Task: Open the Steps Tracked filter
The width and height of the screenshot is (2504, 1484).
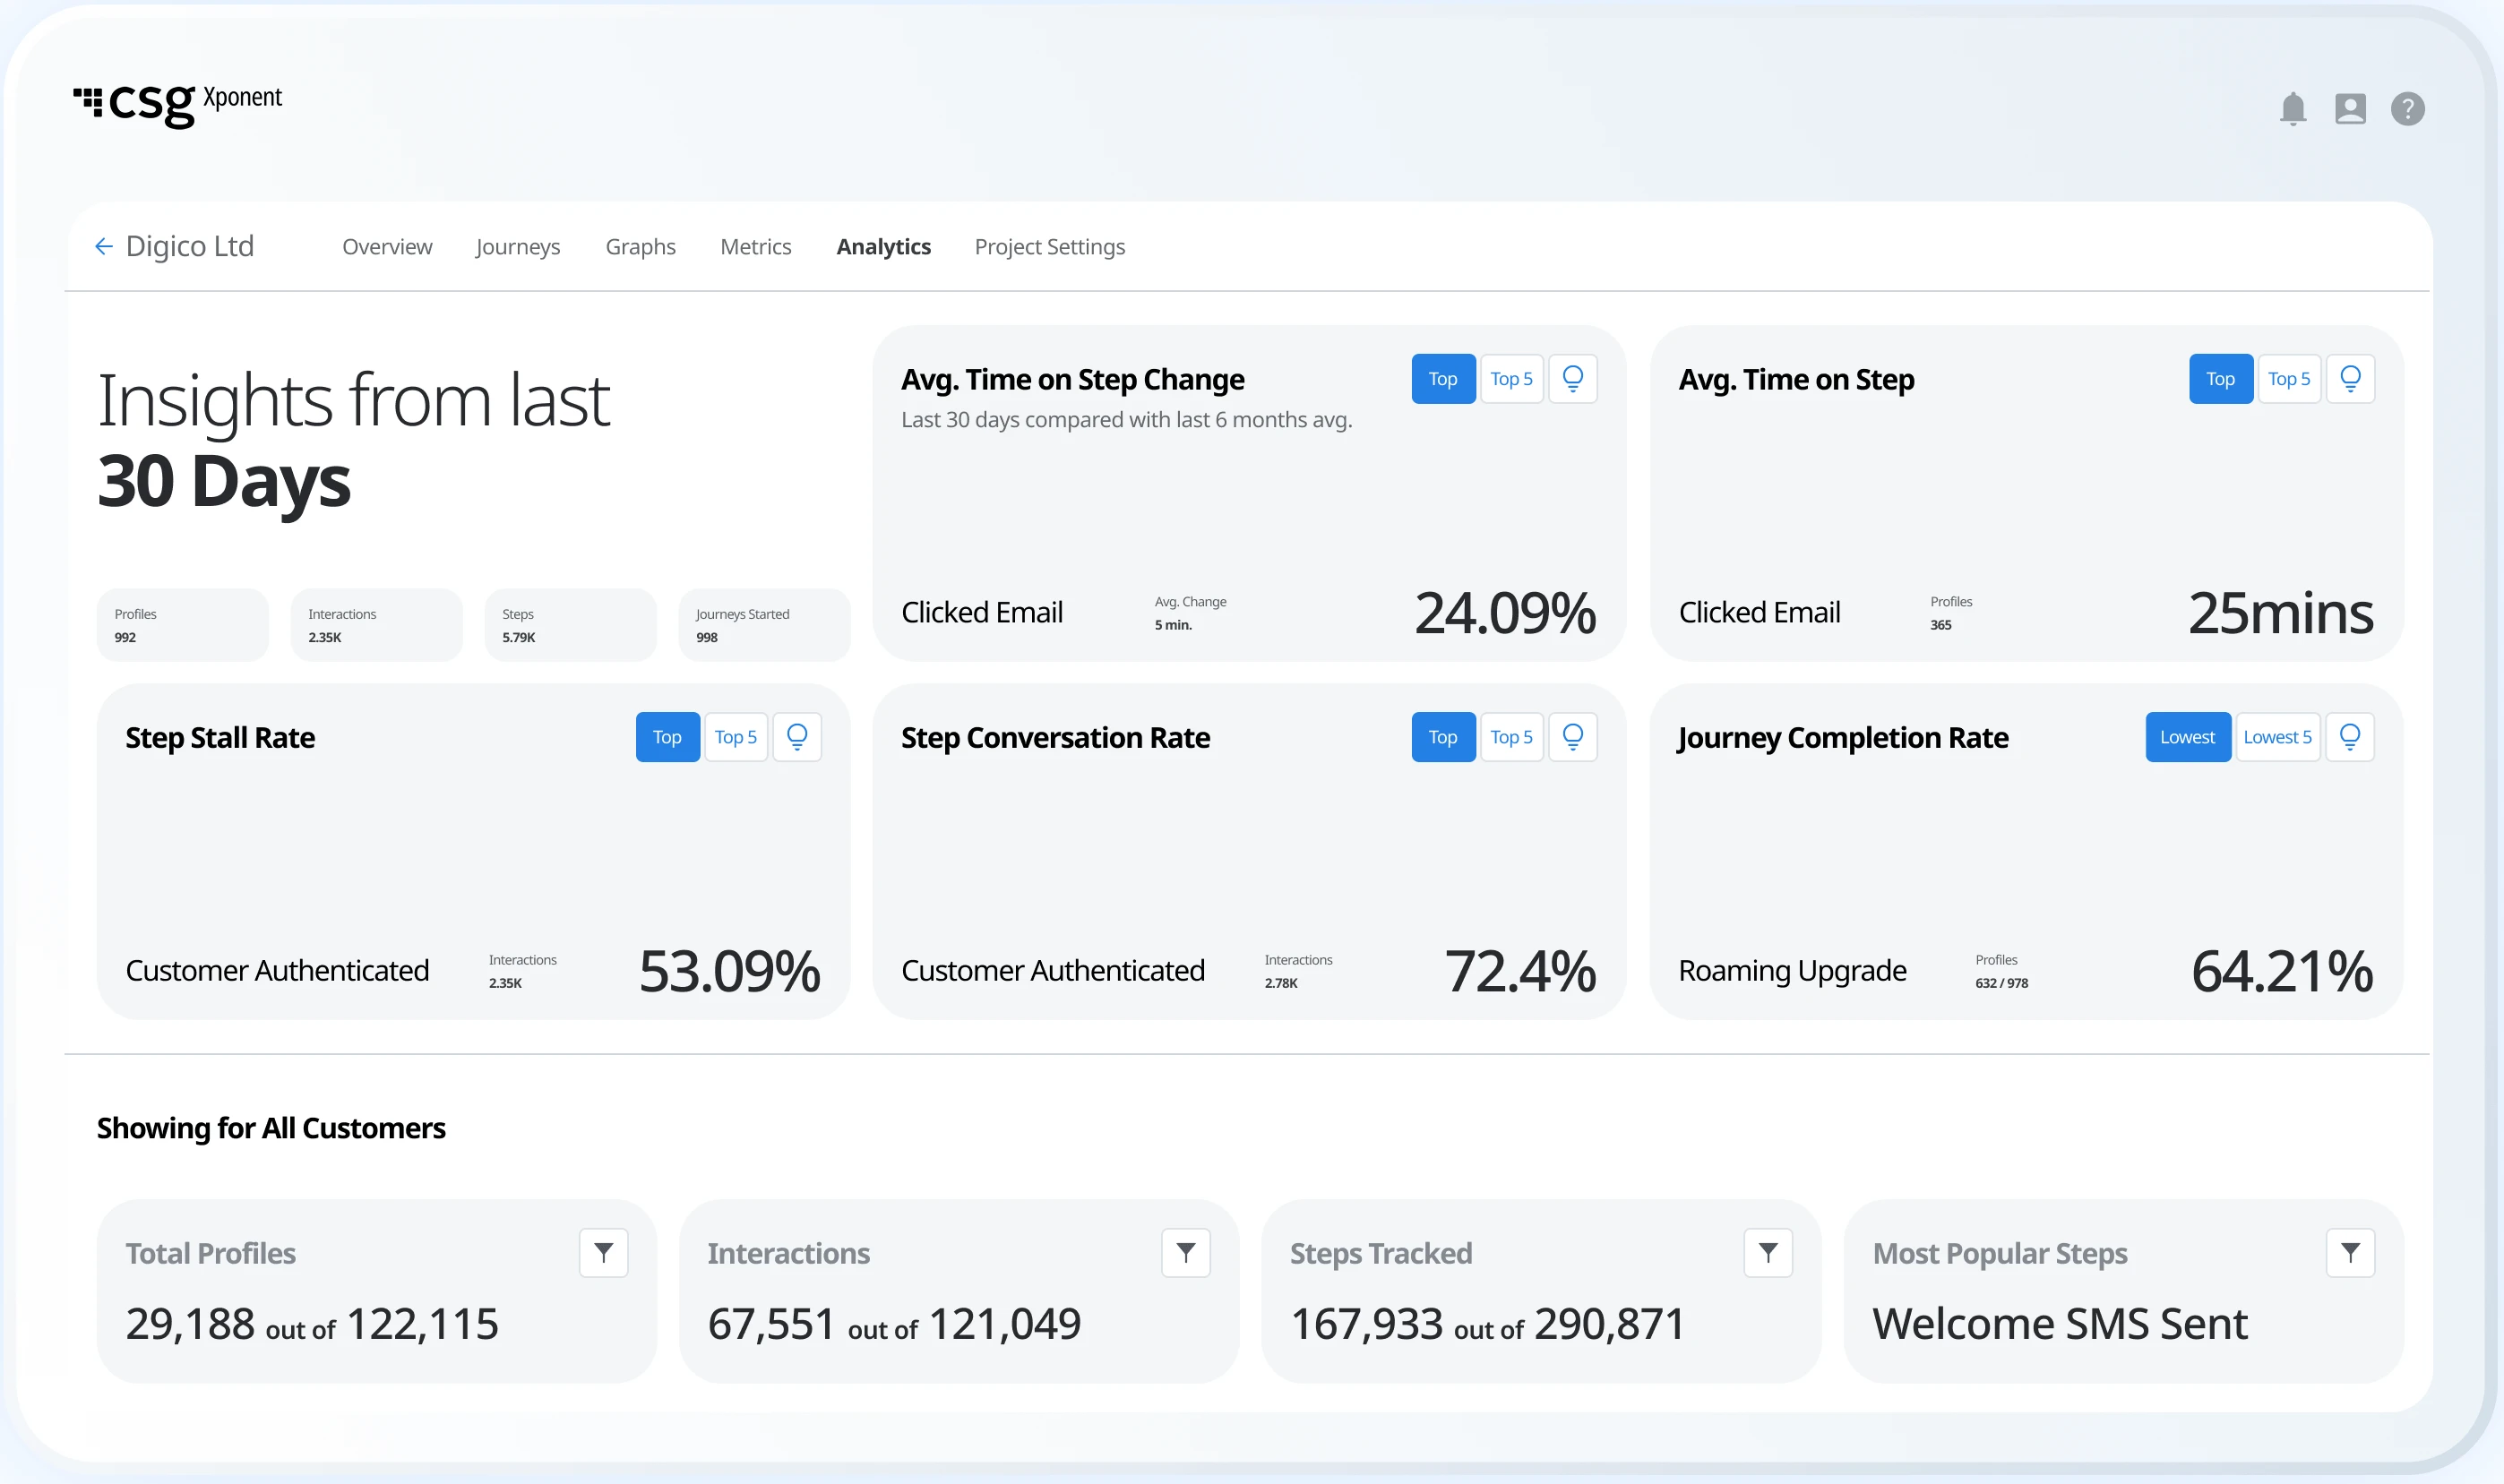Action: coord(1767,1253)
